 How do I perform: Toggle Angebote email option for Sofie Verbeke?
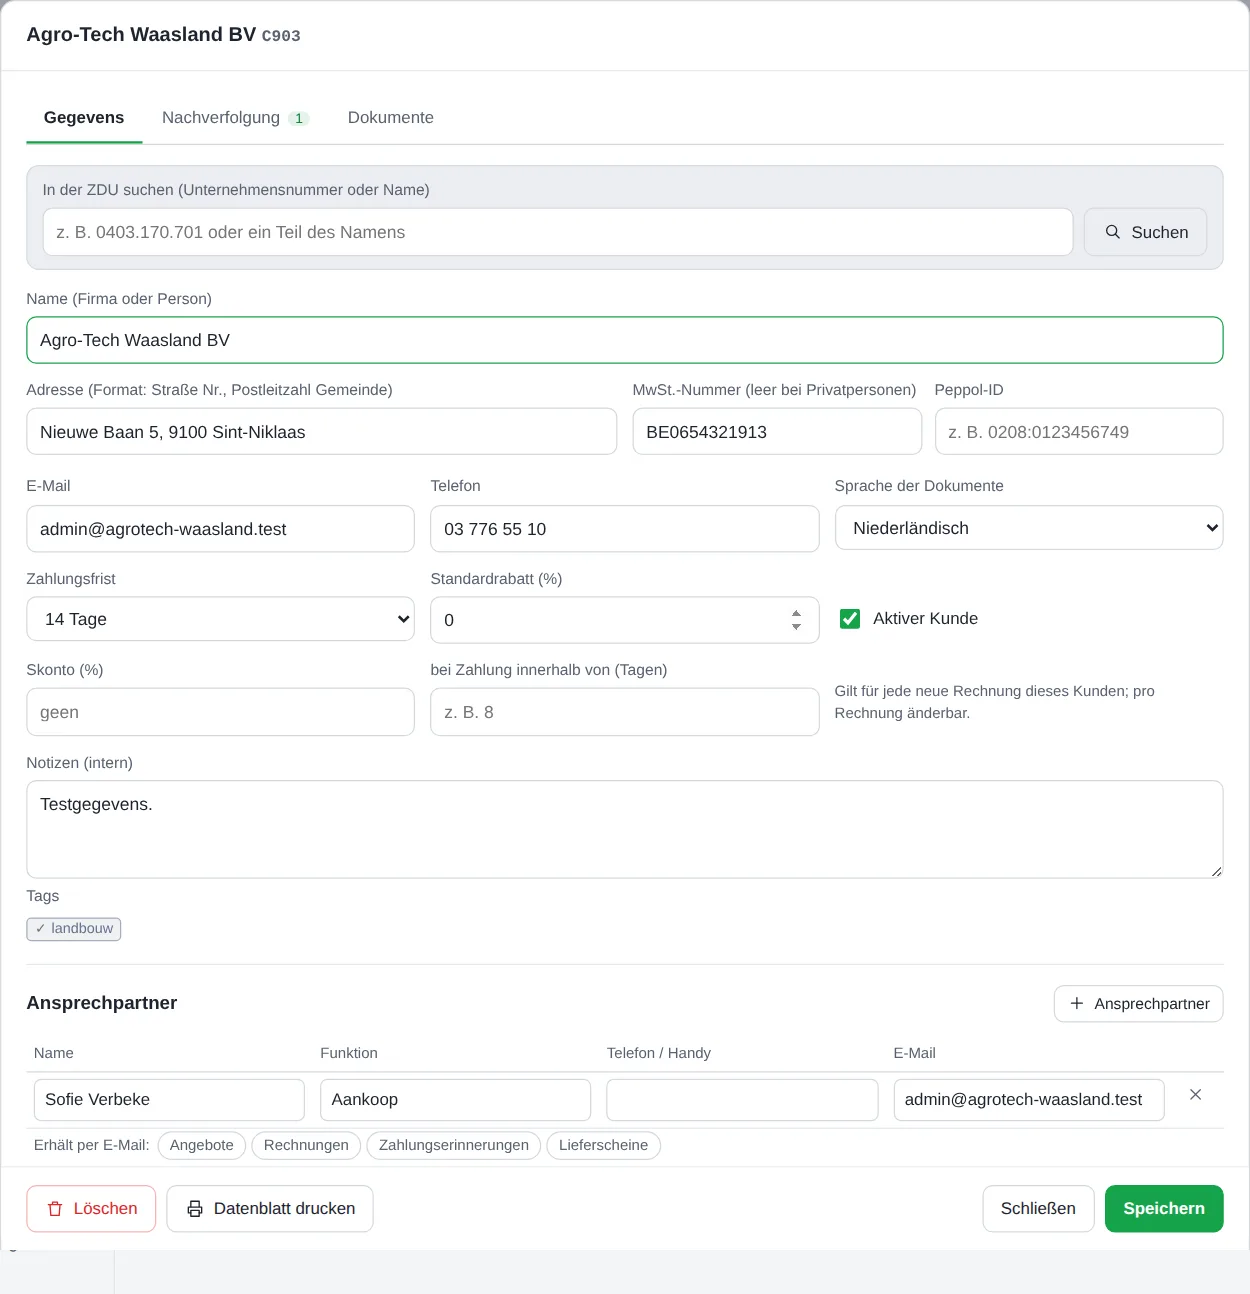(x=202, y=1145)
